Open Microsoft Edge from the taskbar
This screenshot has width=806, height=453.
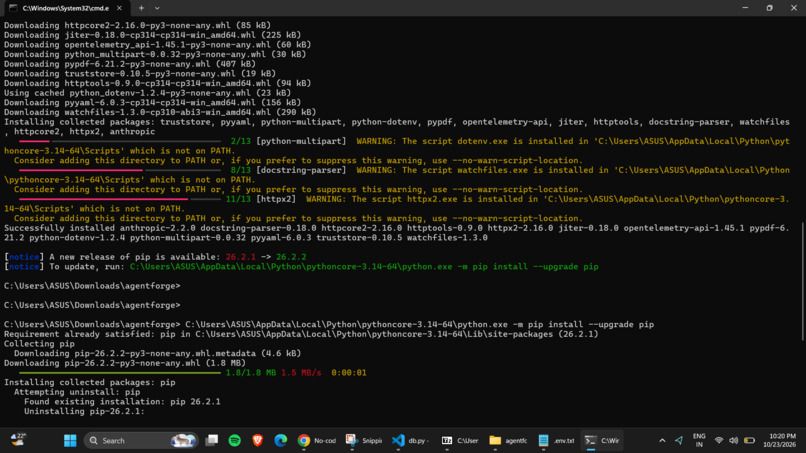[281, 440]
